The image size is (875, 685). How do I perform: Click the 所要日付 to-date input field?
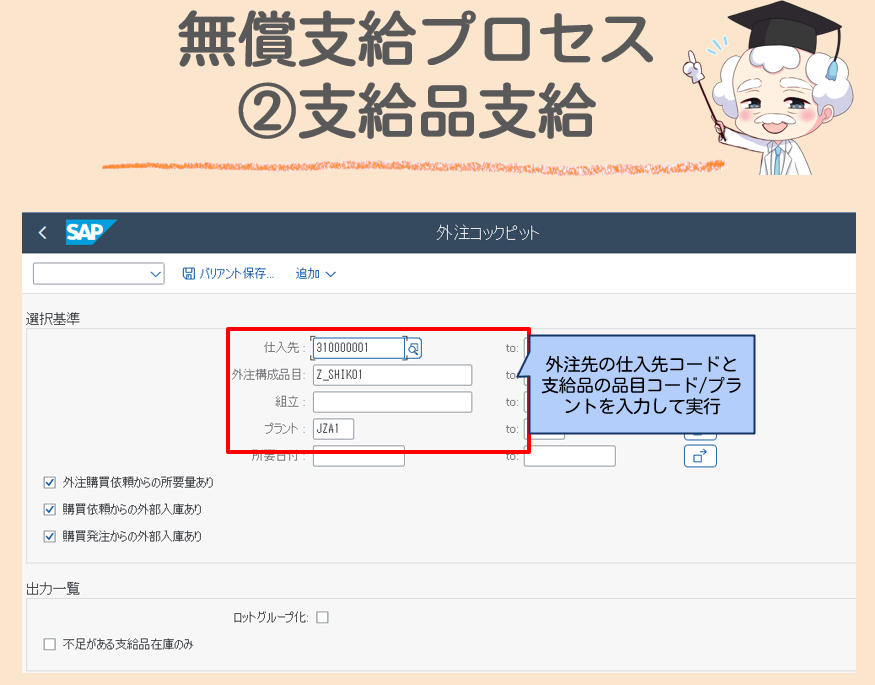[x=569, y=456]
